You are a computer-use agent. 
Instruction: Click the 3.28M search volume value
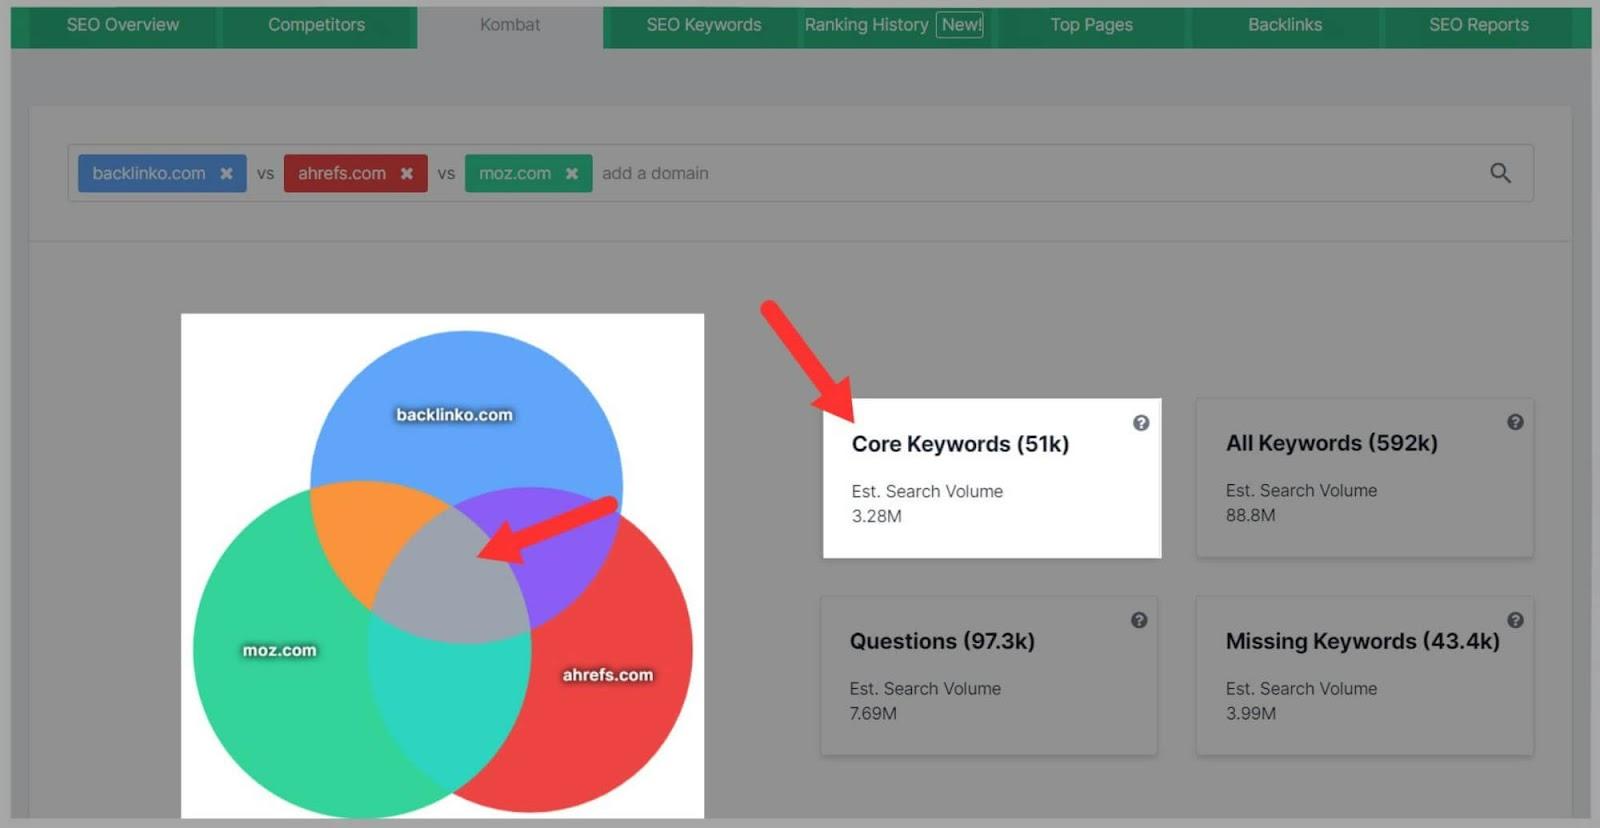[876, 516]
